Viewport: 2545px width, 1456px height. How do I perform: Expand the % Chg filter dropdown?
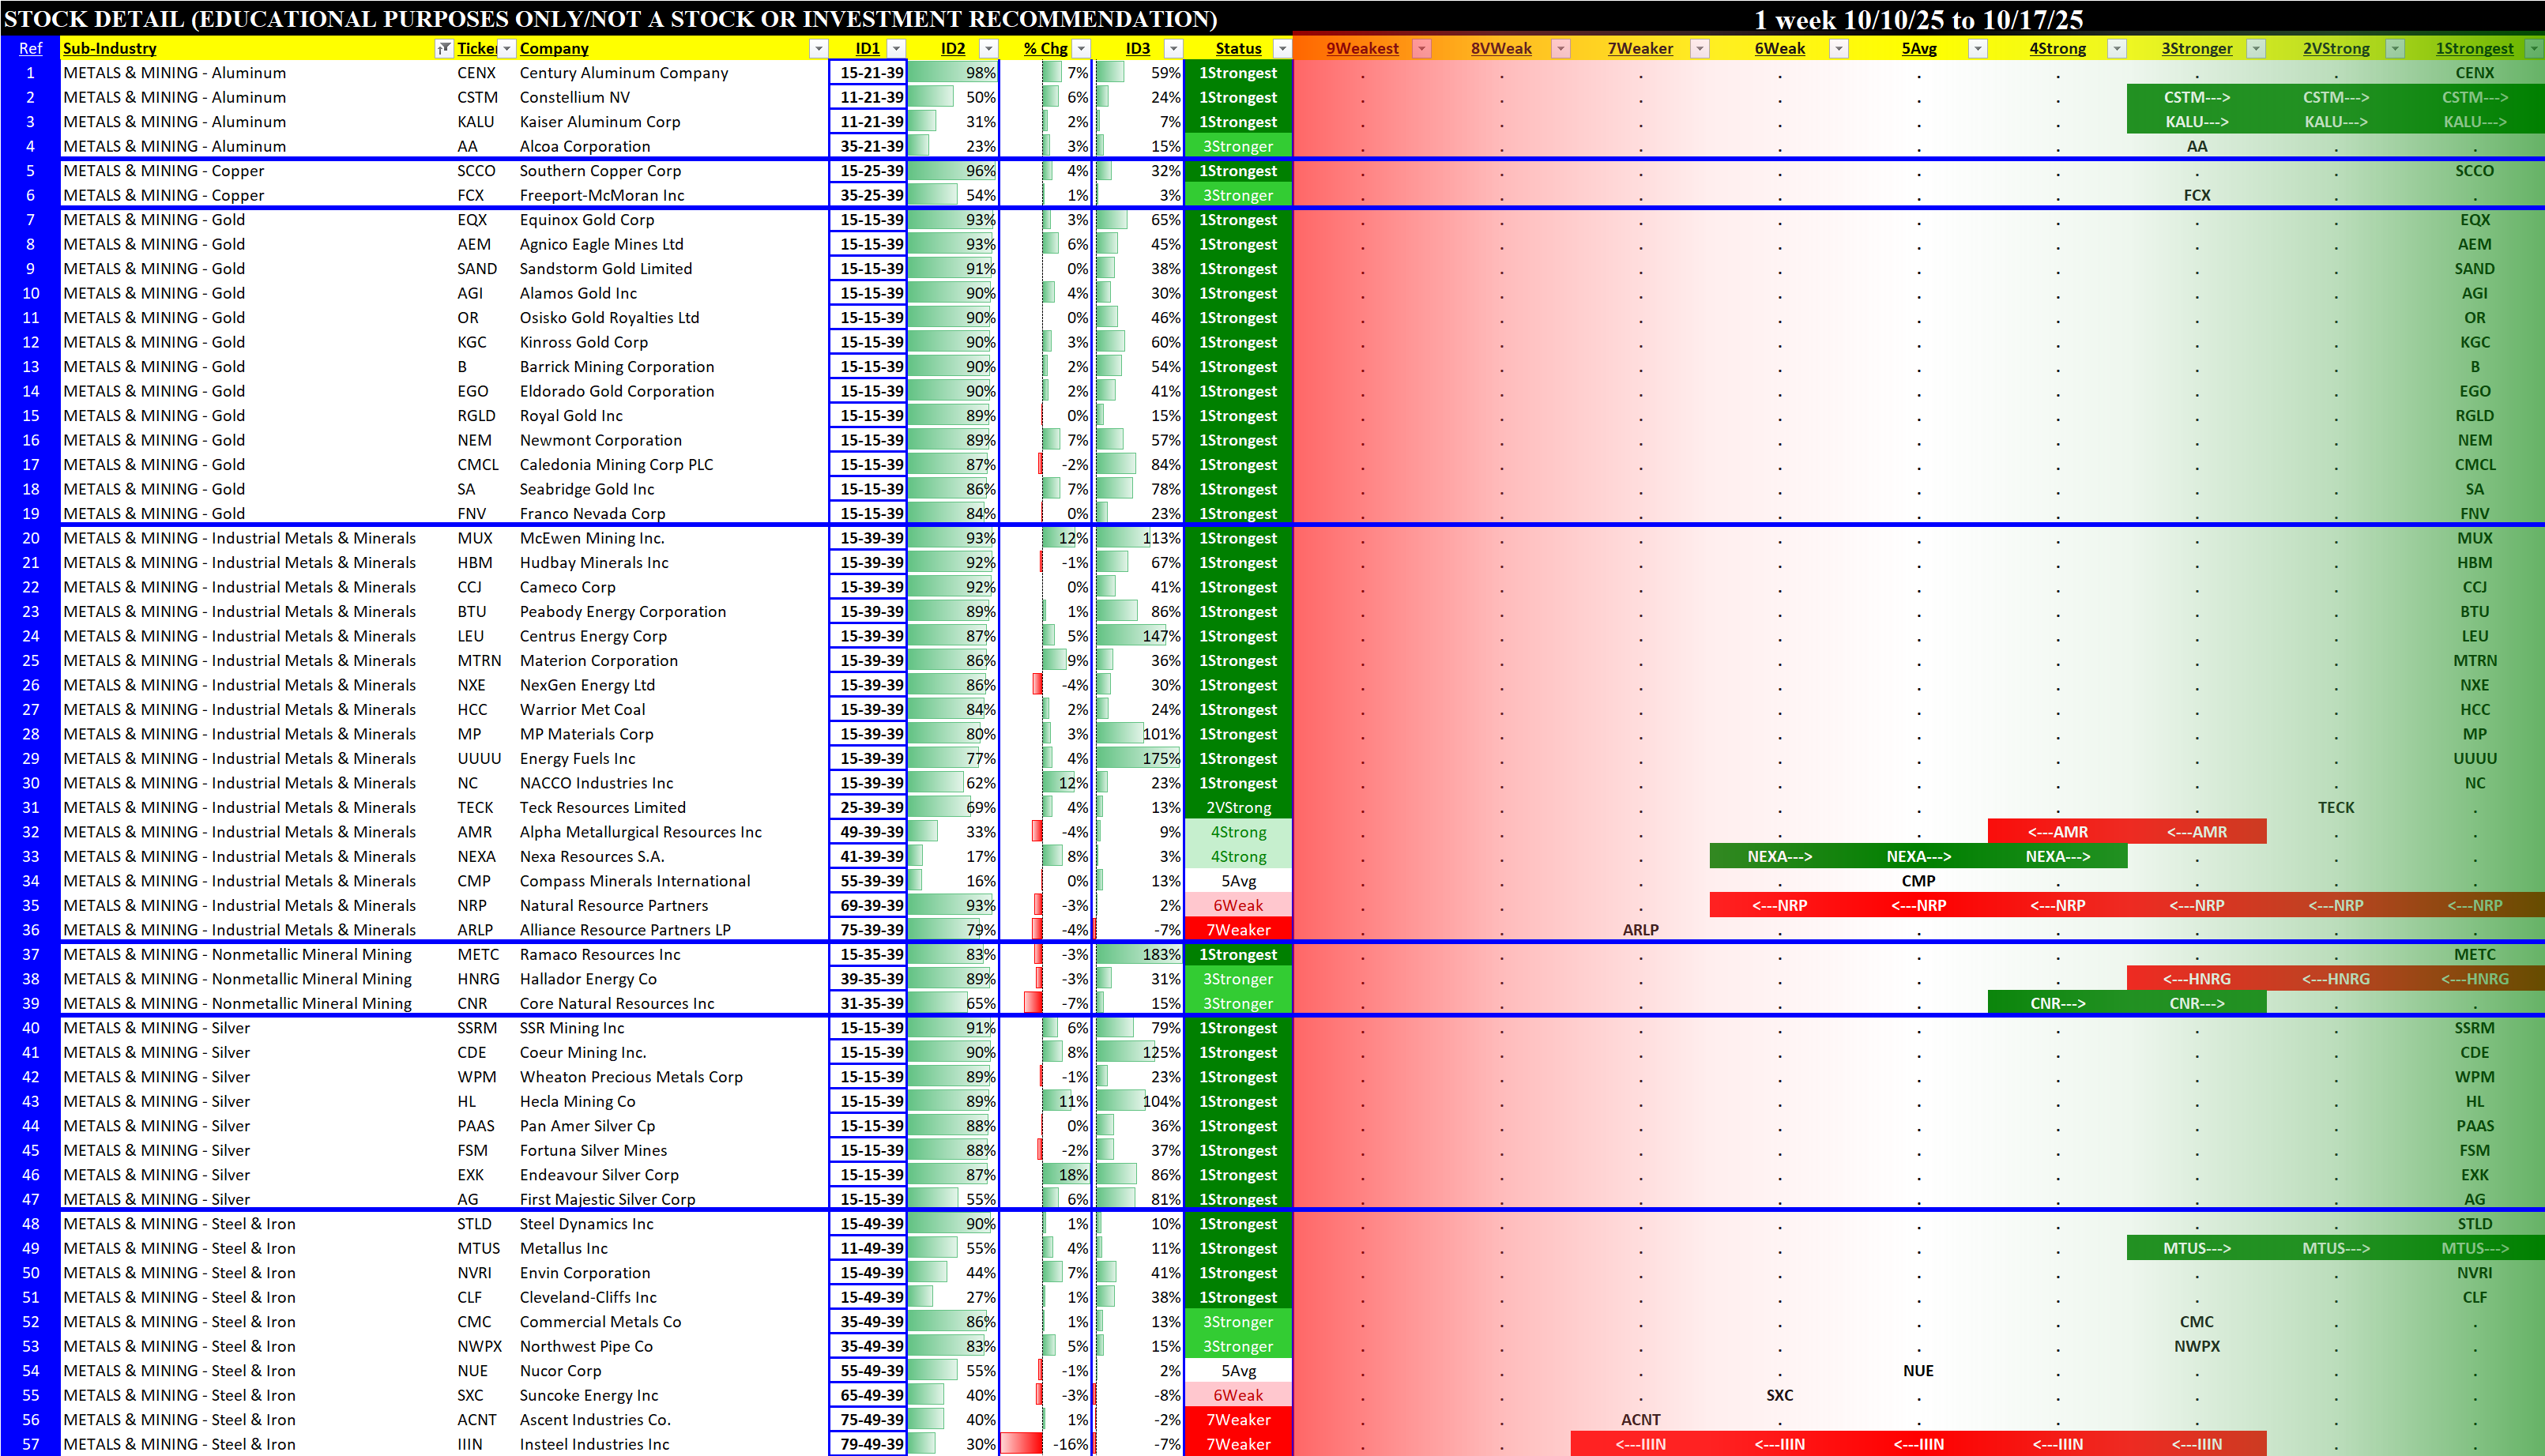(1081, 48)
